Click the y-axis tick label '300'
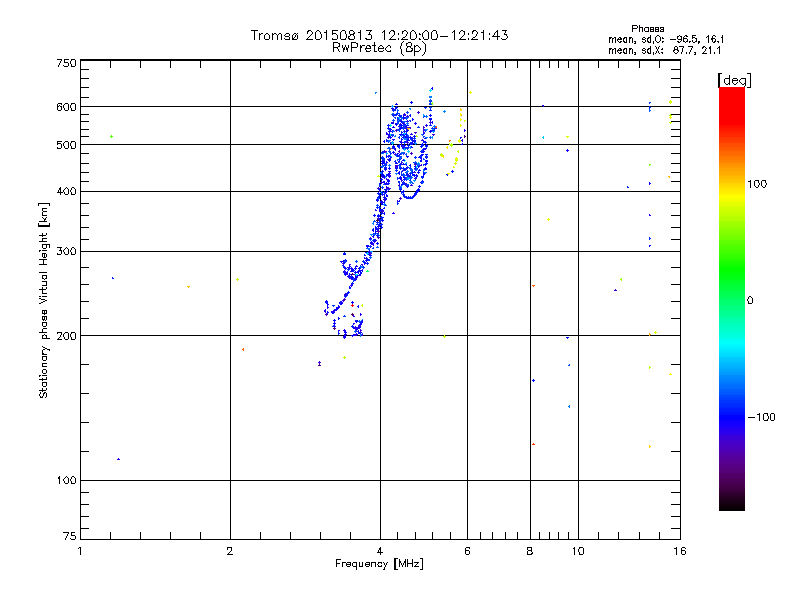 [x=67, y=252]
